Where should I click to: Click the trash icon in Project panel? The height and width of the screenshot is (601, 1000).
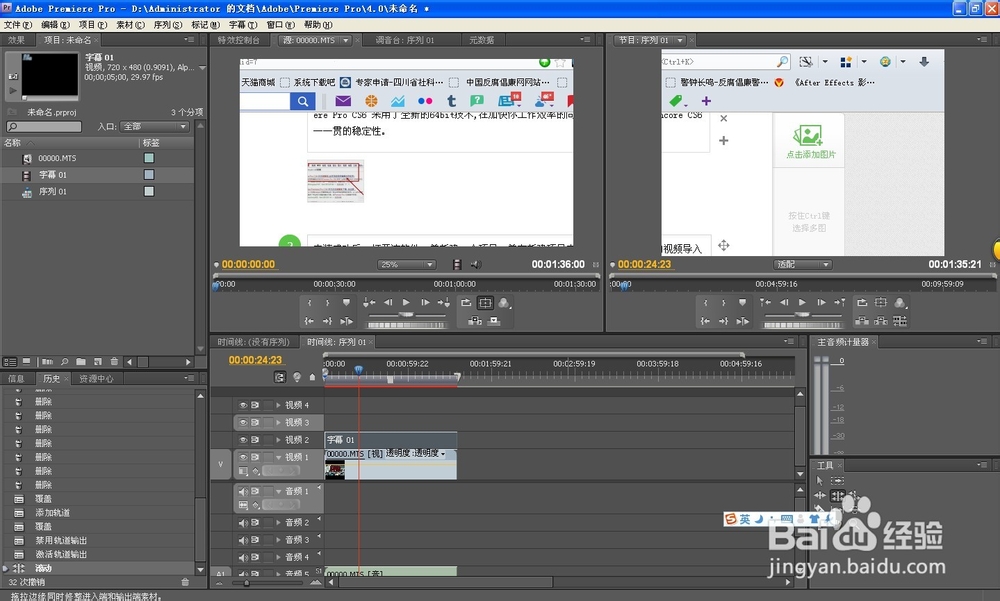tap(114, 362)
